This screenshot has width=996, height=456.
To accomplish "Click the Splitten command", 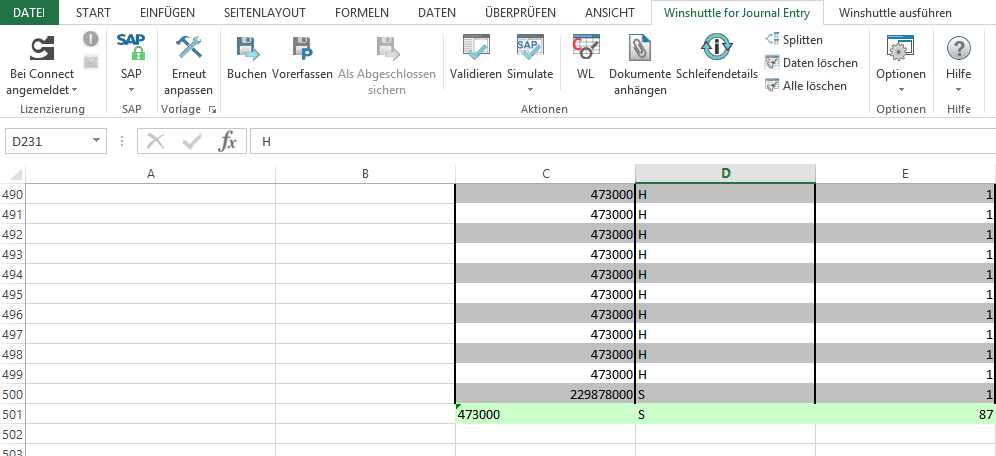I will (794, 40).
